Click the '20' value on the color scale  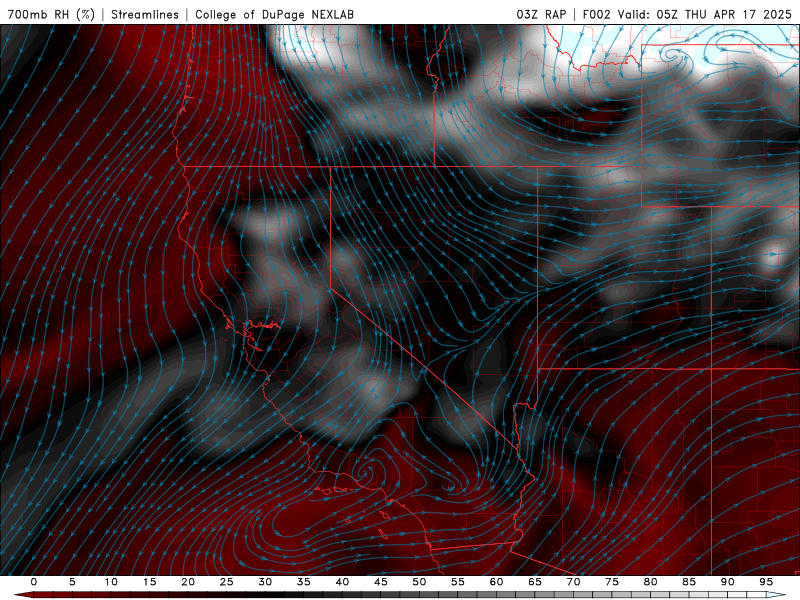click(x=188, y=582)
